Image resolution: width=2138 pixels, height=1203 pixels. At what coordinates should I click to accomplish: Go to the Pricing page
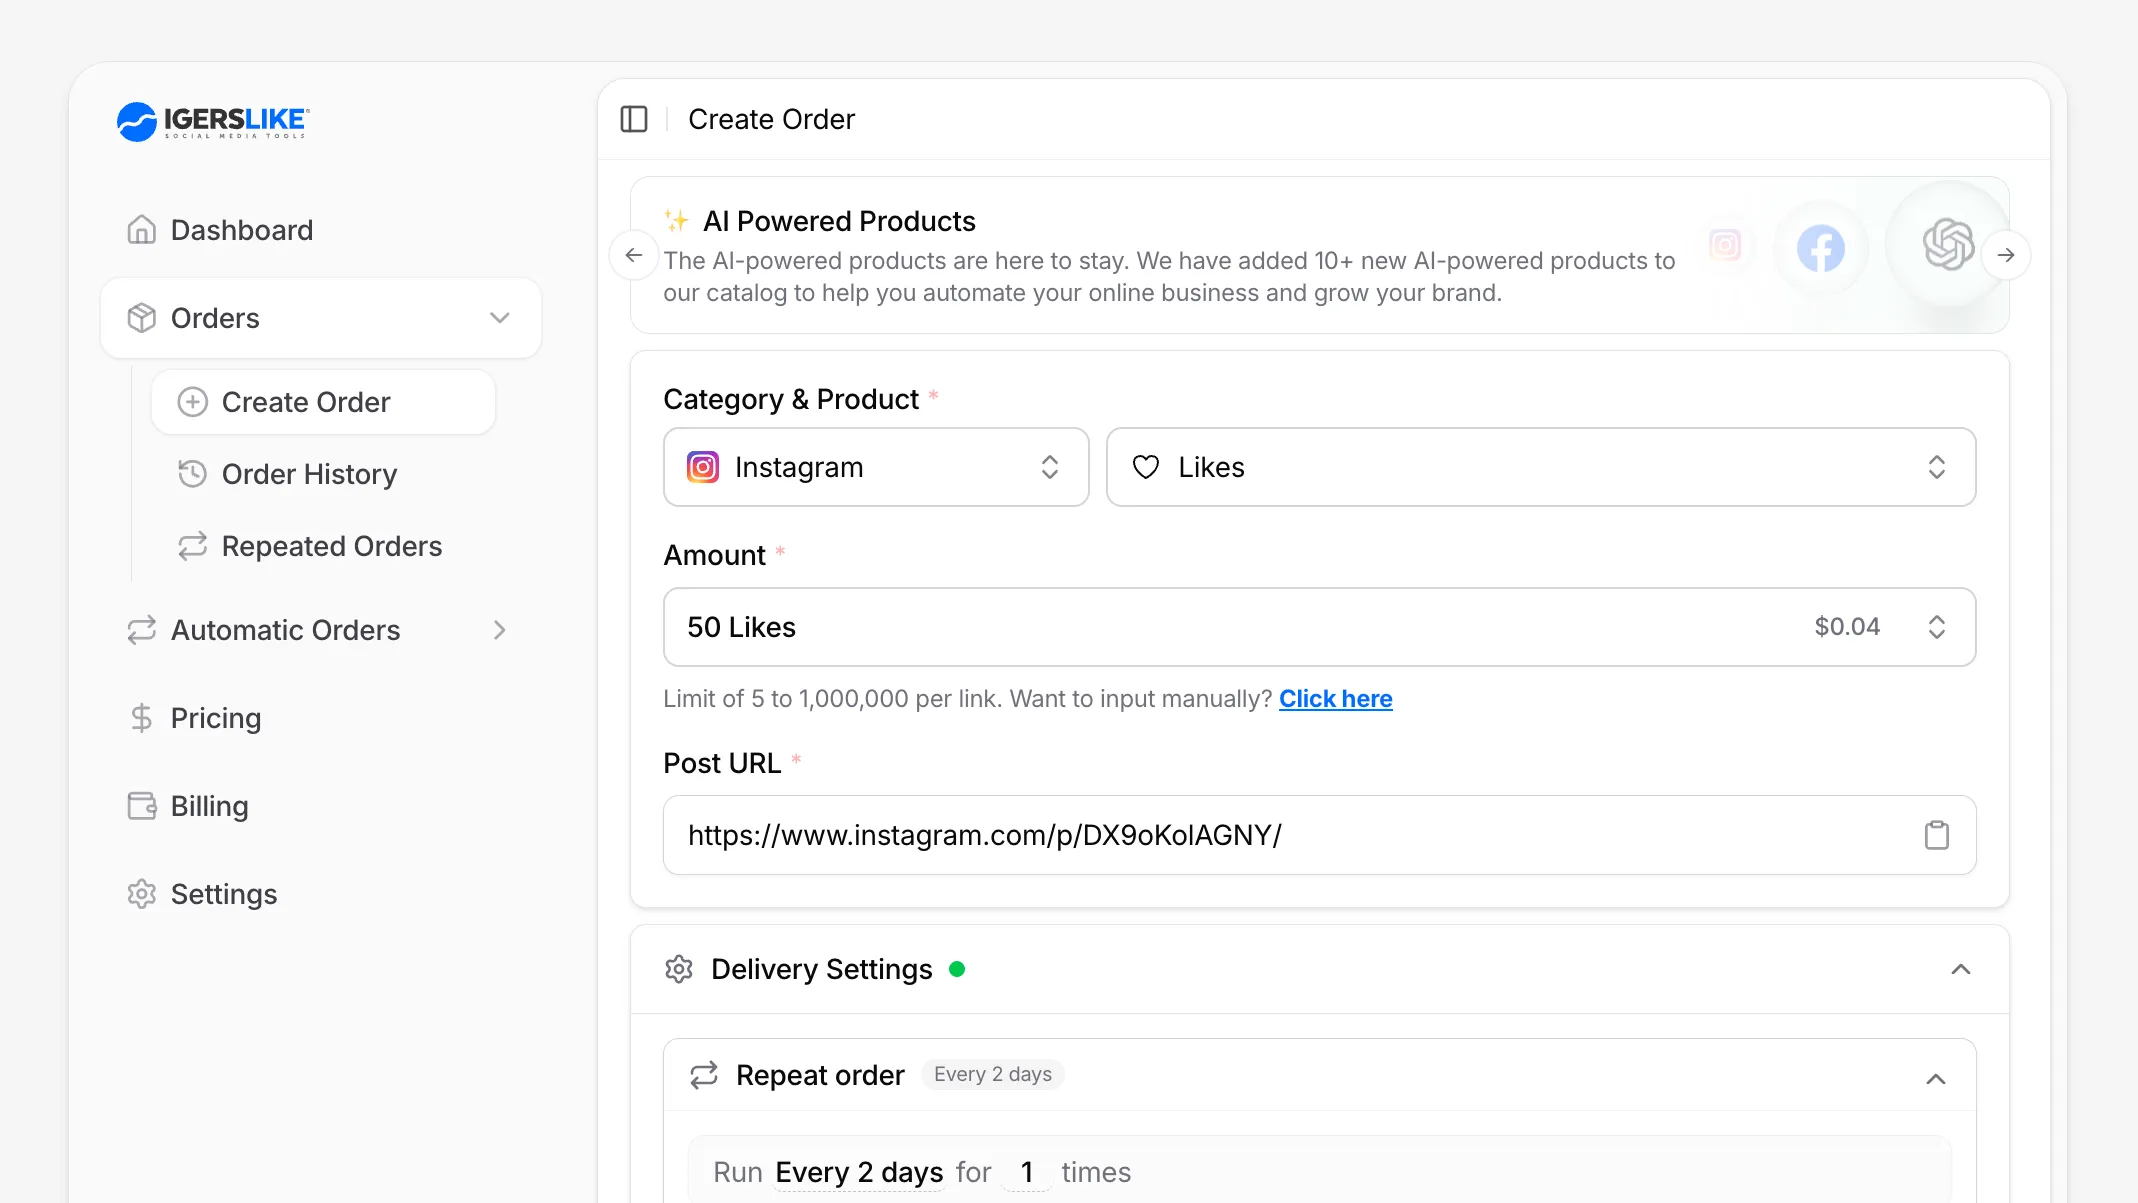point(321,718)
